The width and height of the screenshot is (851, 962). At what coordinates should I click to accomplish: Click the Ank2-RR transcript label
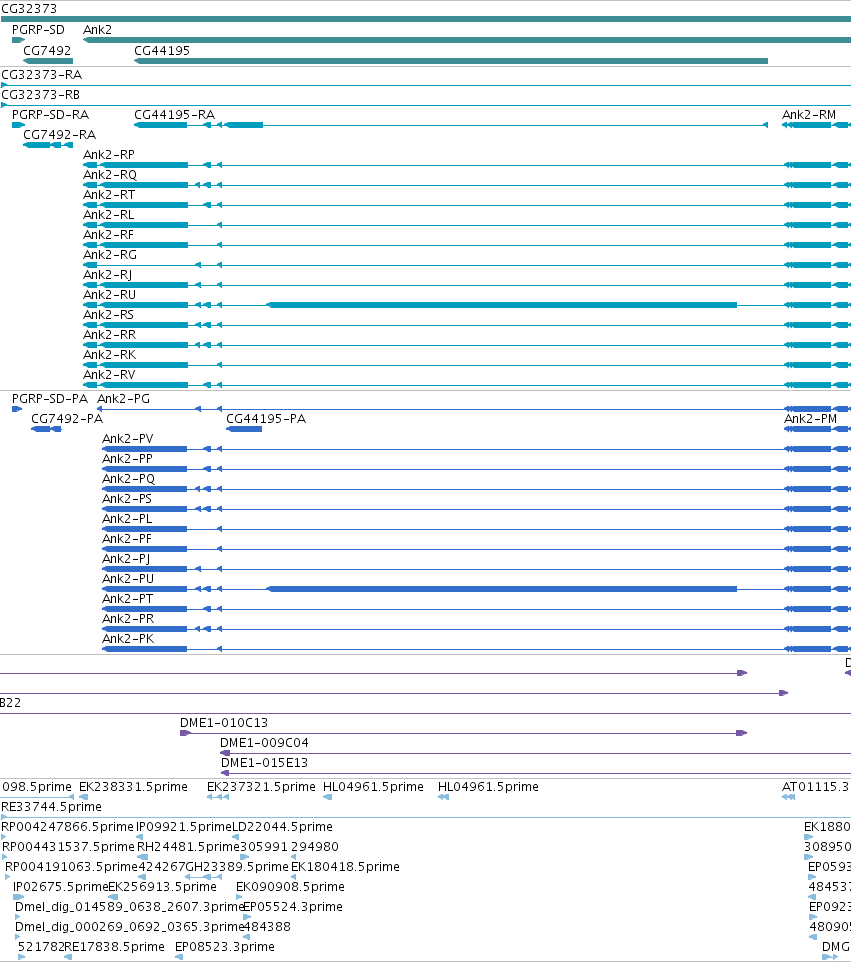(x=110, y=334)
